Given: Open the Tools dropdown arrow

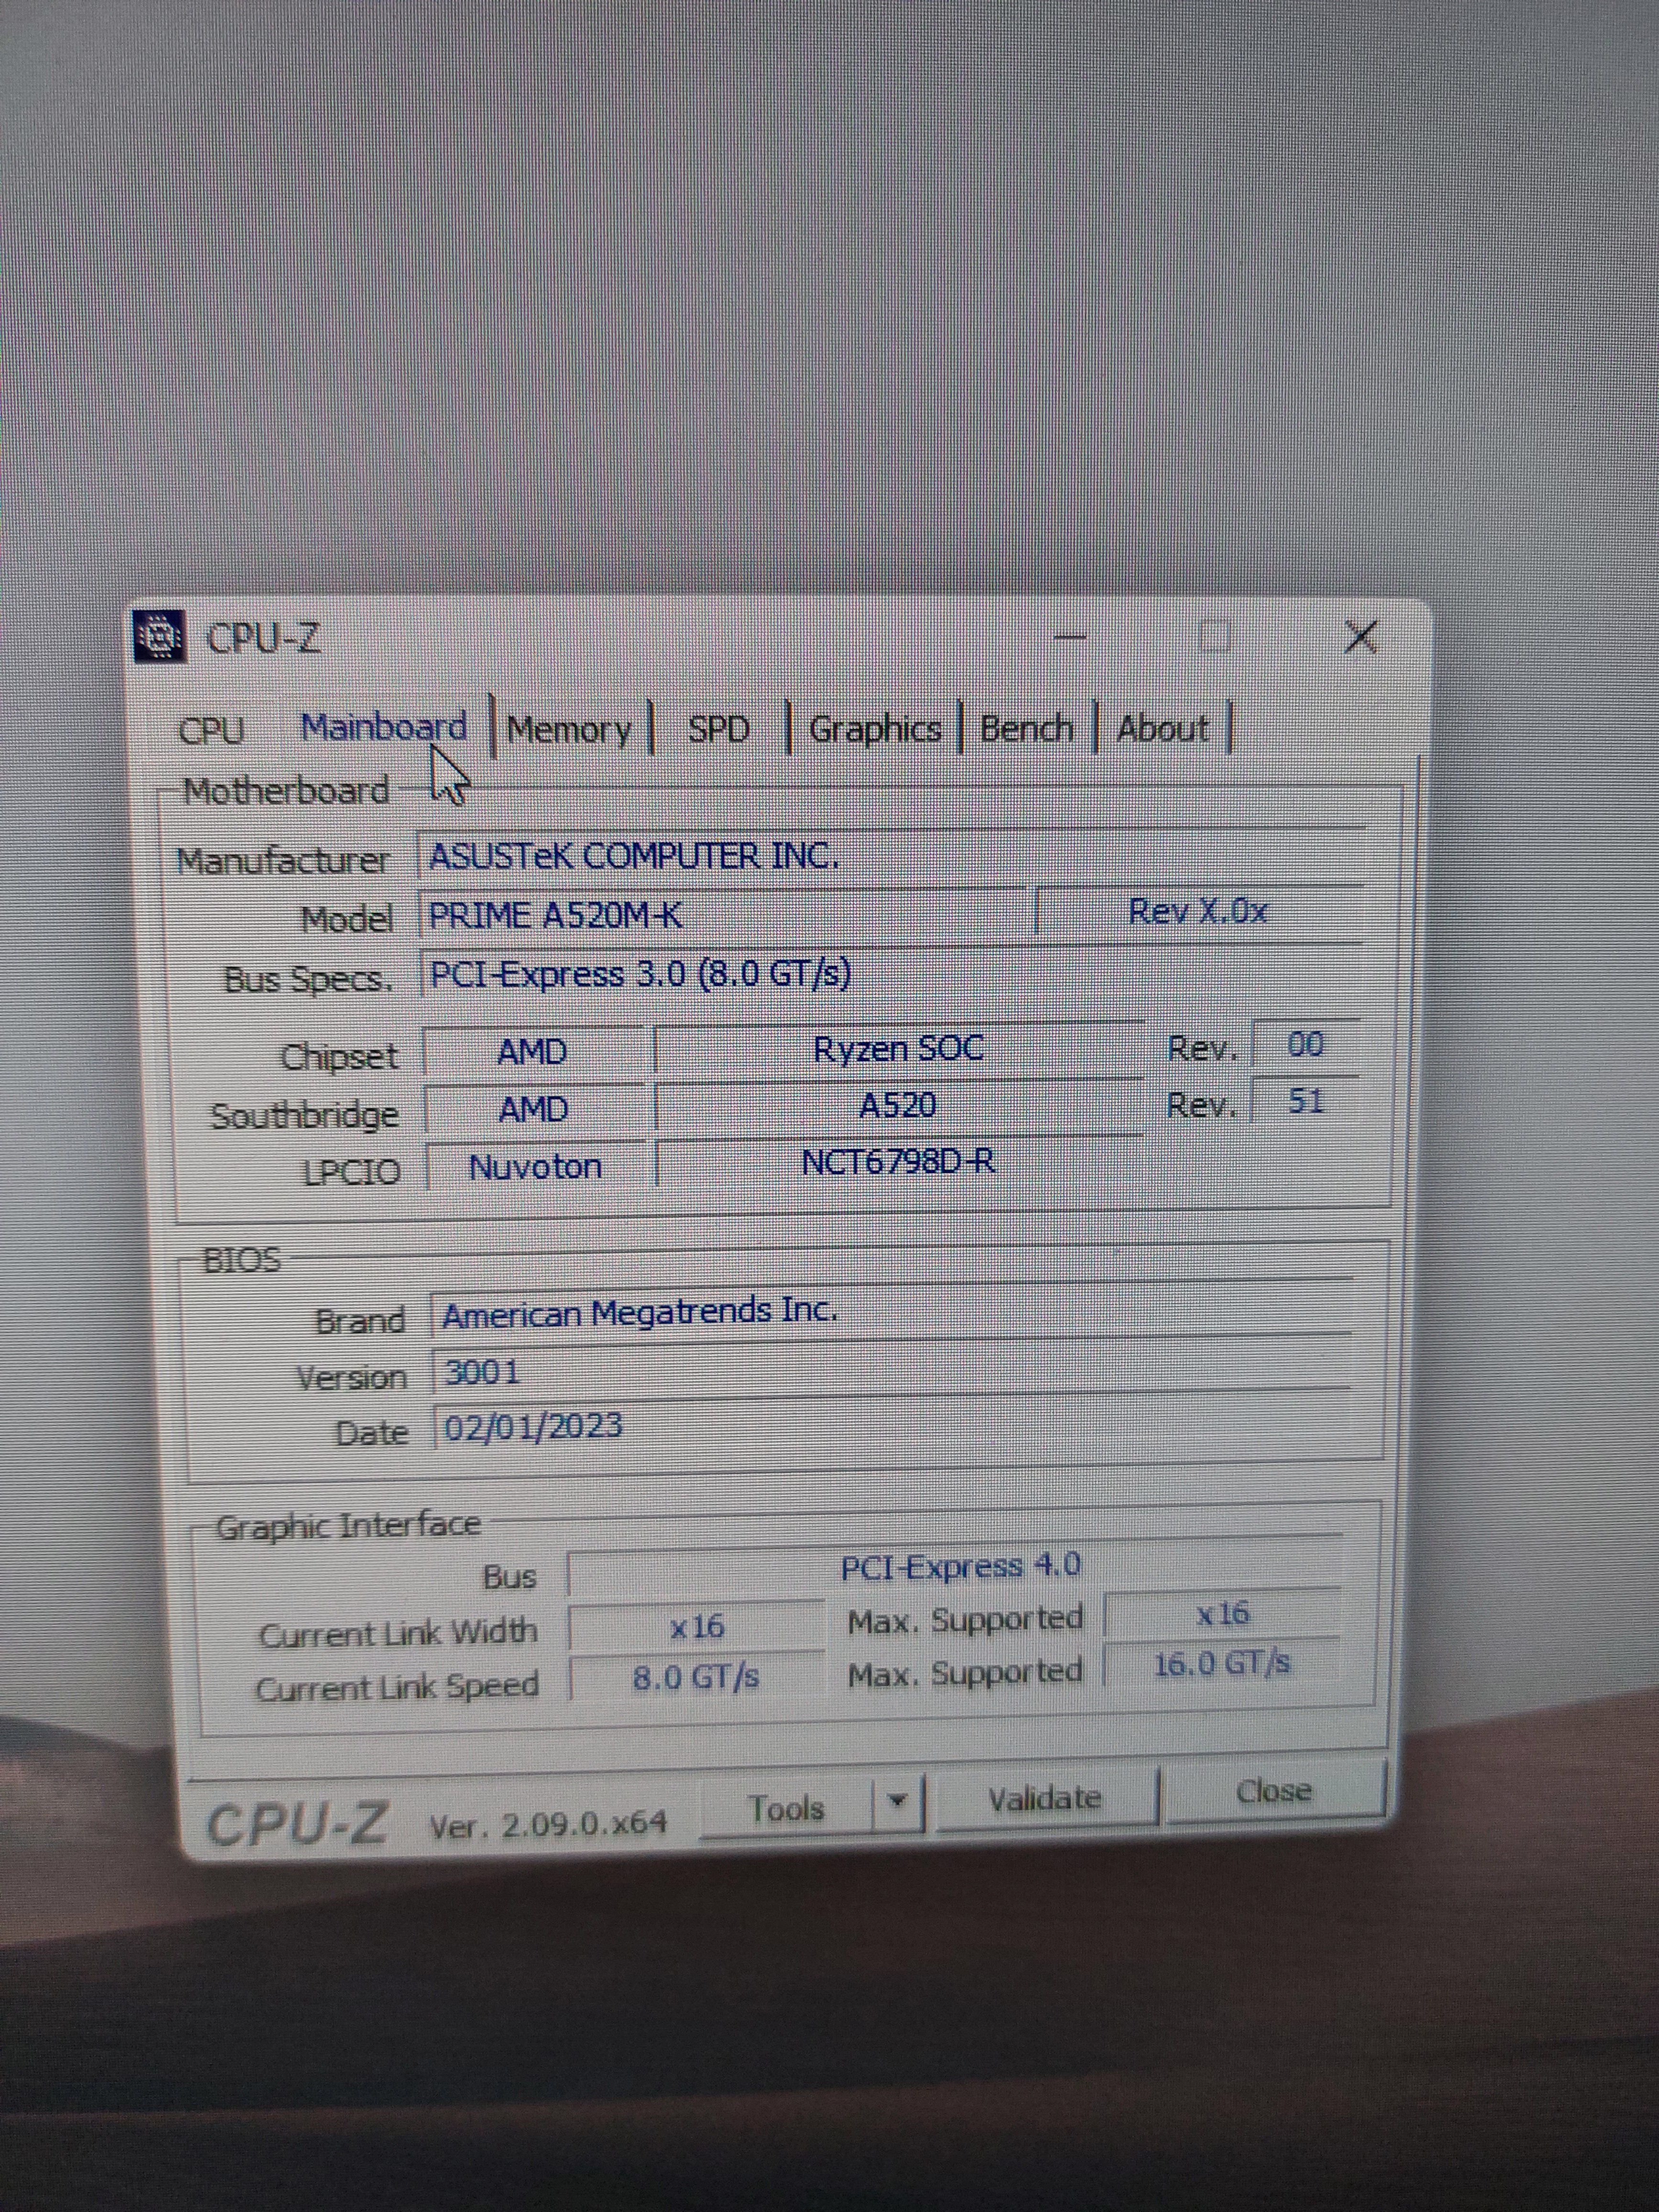Looking at the screenshot, I should point(898,1801).
